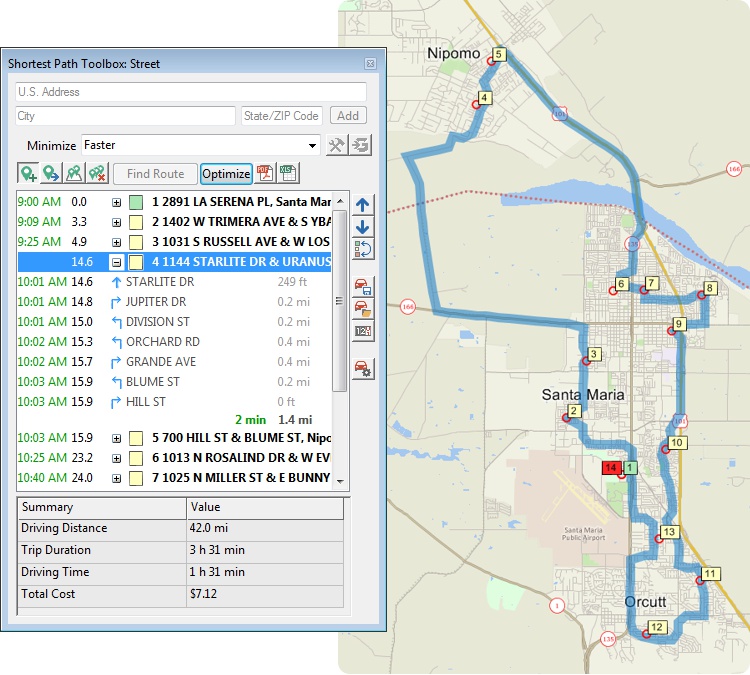Open the Minimize Faster dropdown
750x675 pixels.
[313, 146]
